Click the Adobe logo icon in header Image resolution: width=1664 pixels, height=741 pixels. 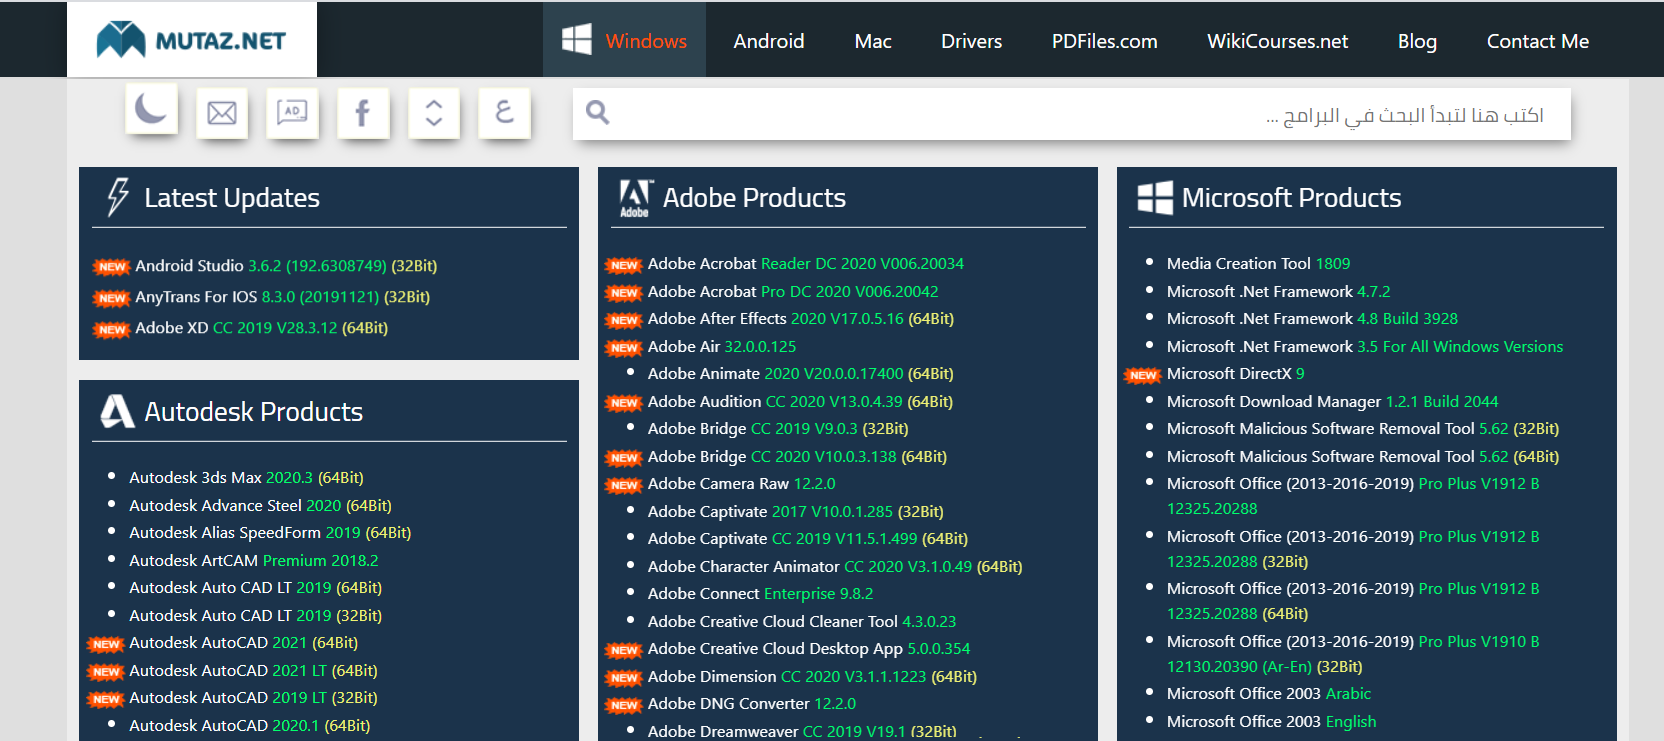[x=635, y=198]
